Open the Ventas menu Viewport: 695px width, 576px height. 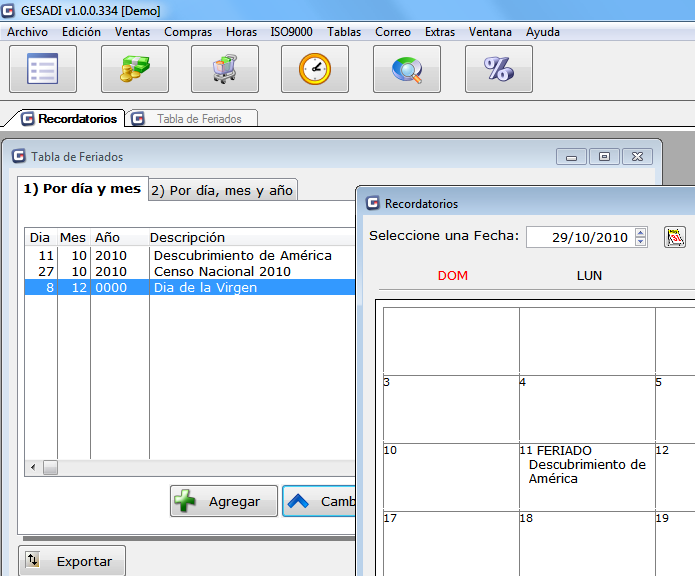(132, 32)
